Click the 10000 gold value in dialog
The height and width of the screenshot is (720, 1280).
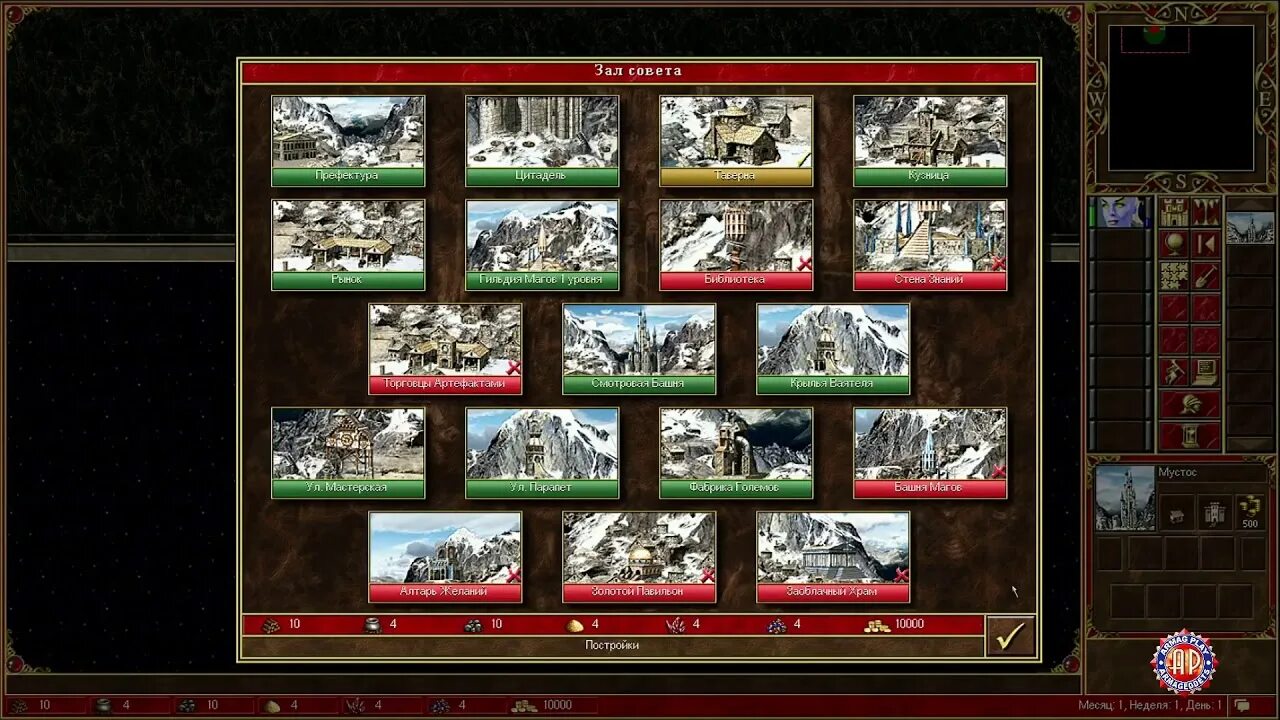[x=910, y=624]
